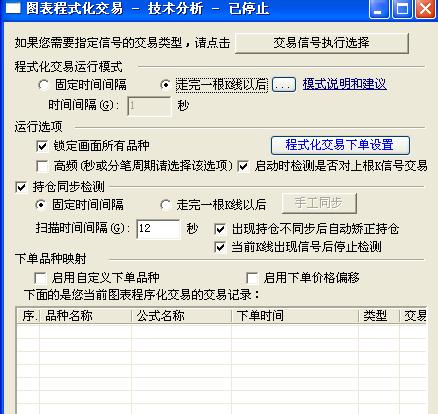Select 固定时间间隔 radio under 程式化交易运行模式

(x=44, y=85)
